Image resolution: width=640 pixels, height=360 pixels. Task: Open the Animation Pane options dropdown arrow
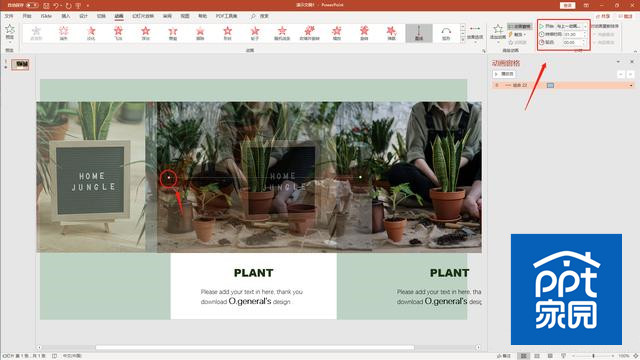(618, 62)
